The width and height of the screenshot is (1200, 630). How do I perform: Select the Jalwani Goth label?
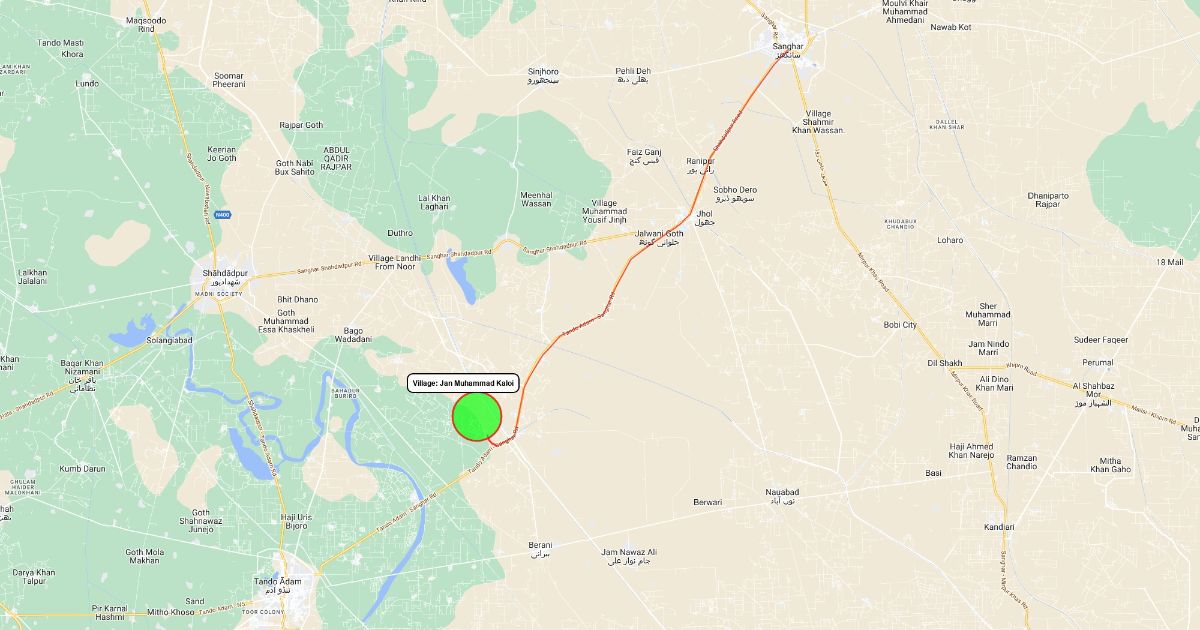point(659,234)
